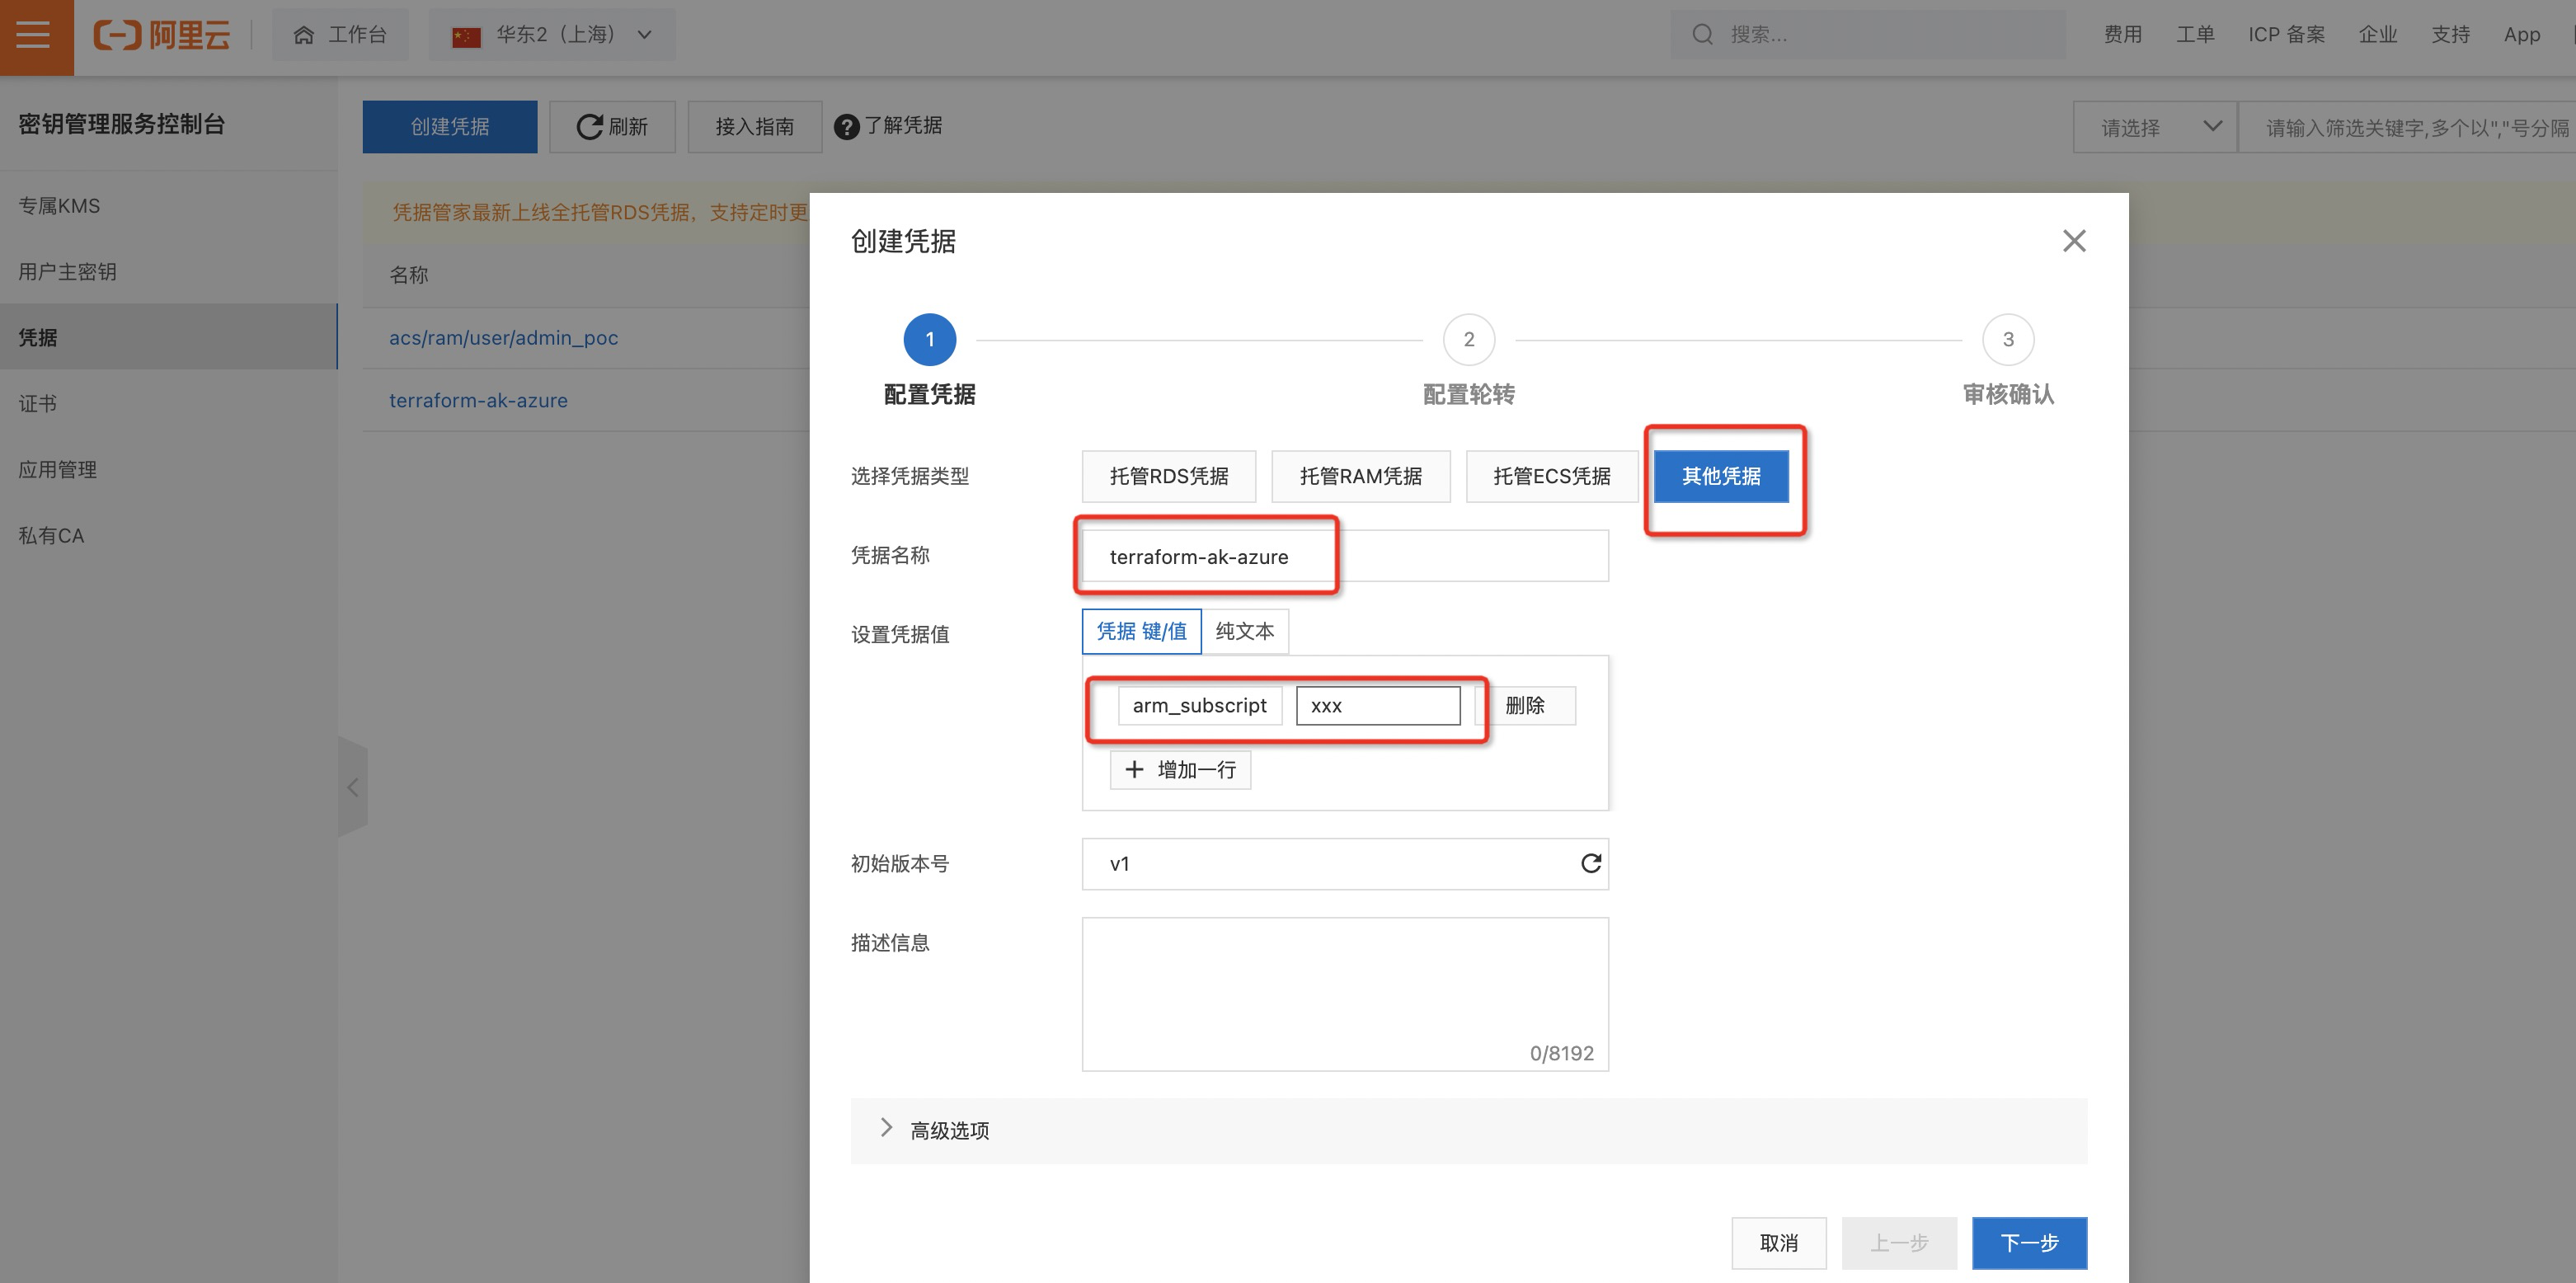Screen dimensions: 2576x1283
Task: Open the hamburger navigation menu
Action: [x=34, y=36]
